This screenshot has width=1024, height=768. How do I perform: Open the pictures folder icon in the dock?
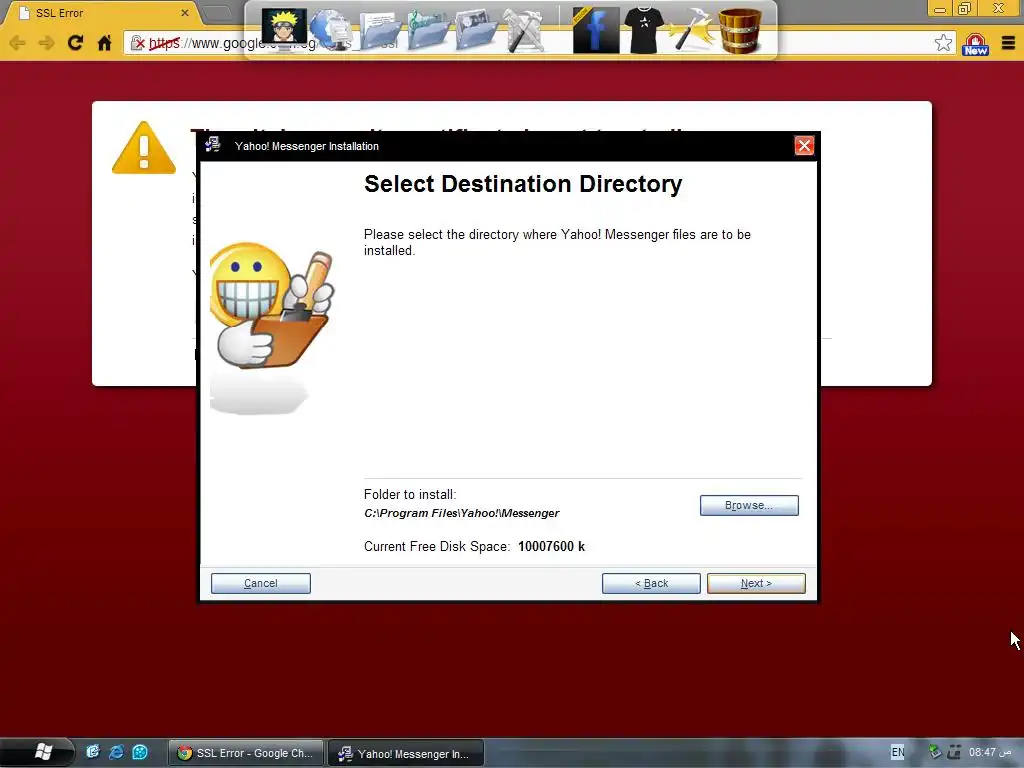click(476, 30)
